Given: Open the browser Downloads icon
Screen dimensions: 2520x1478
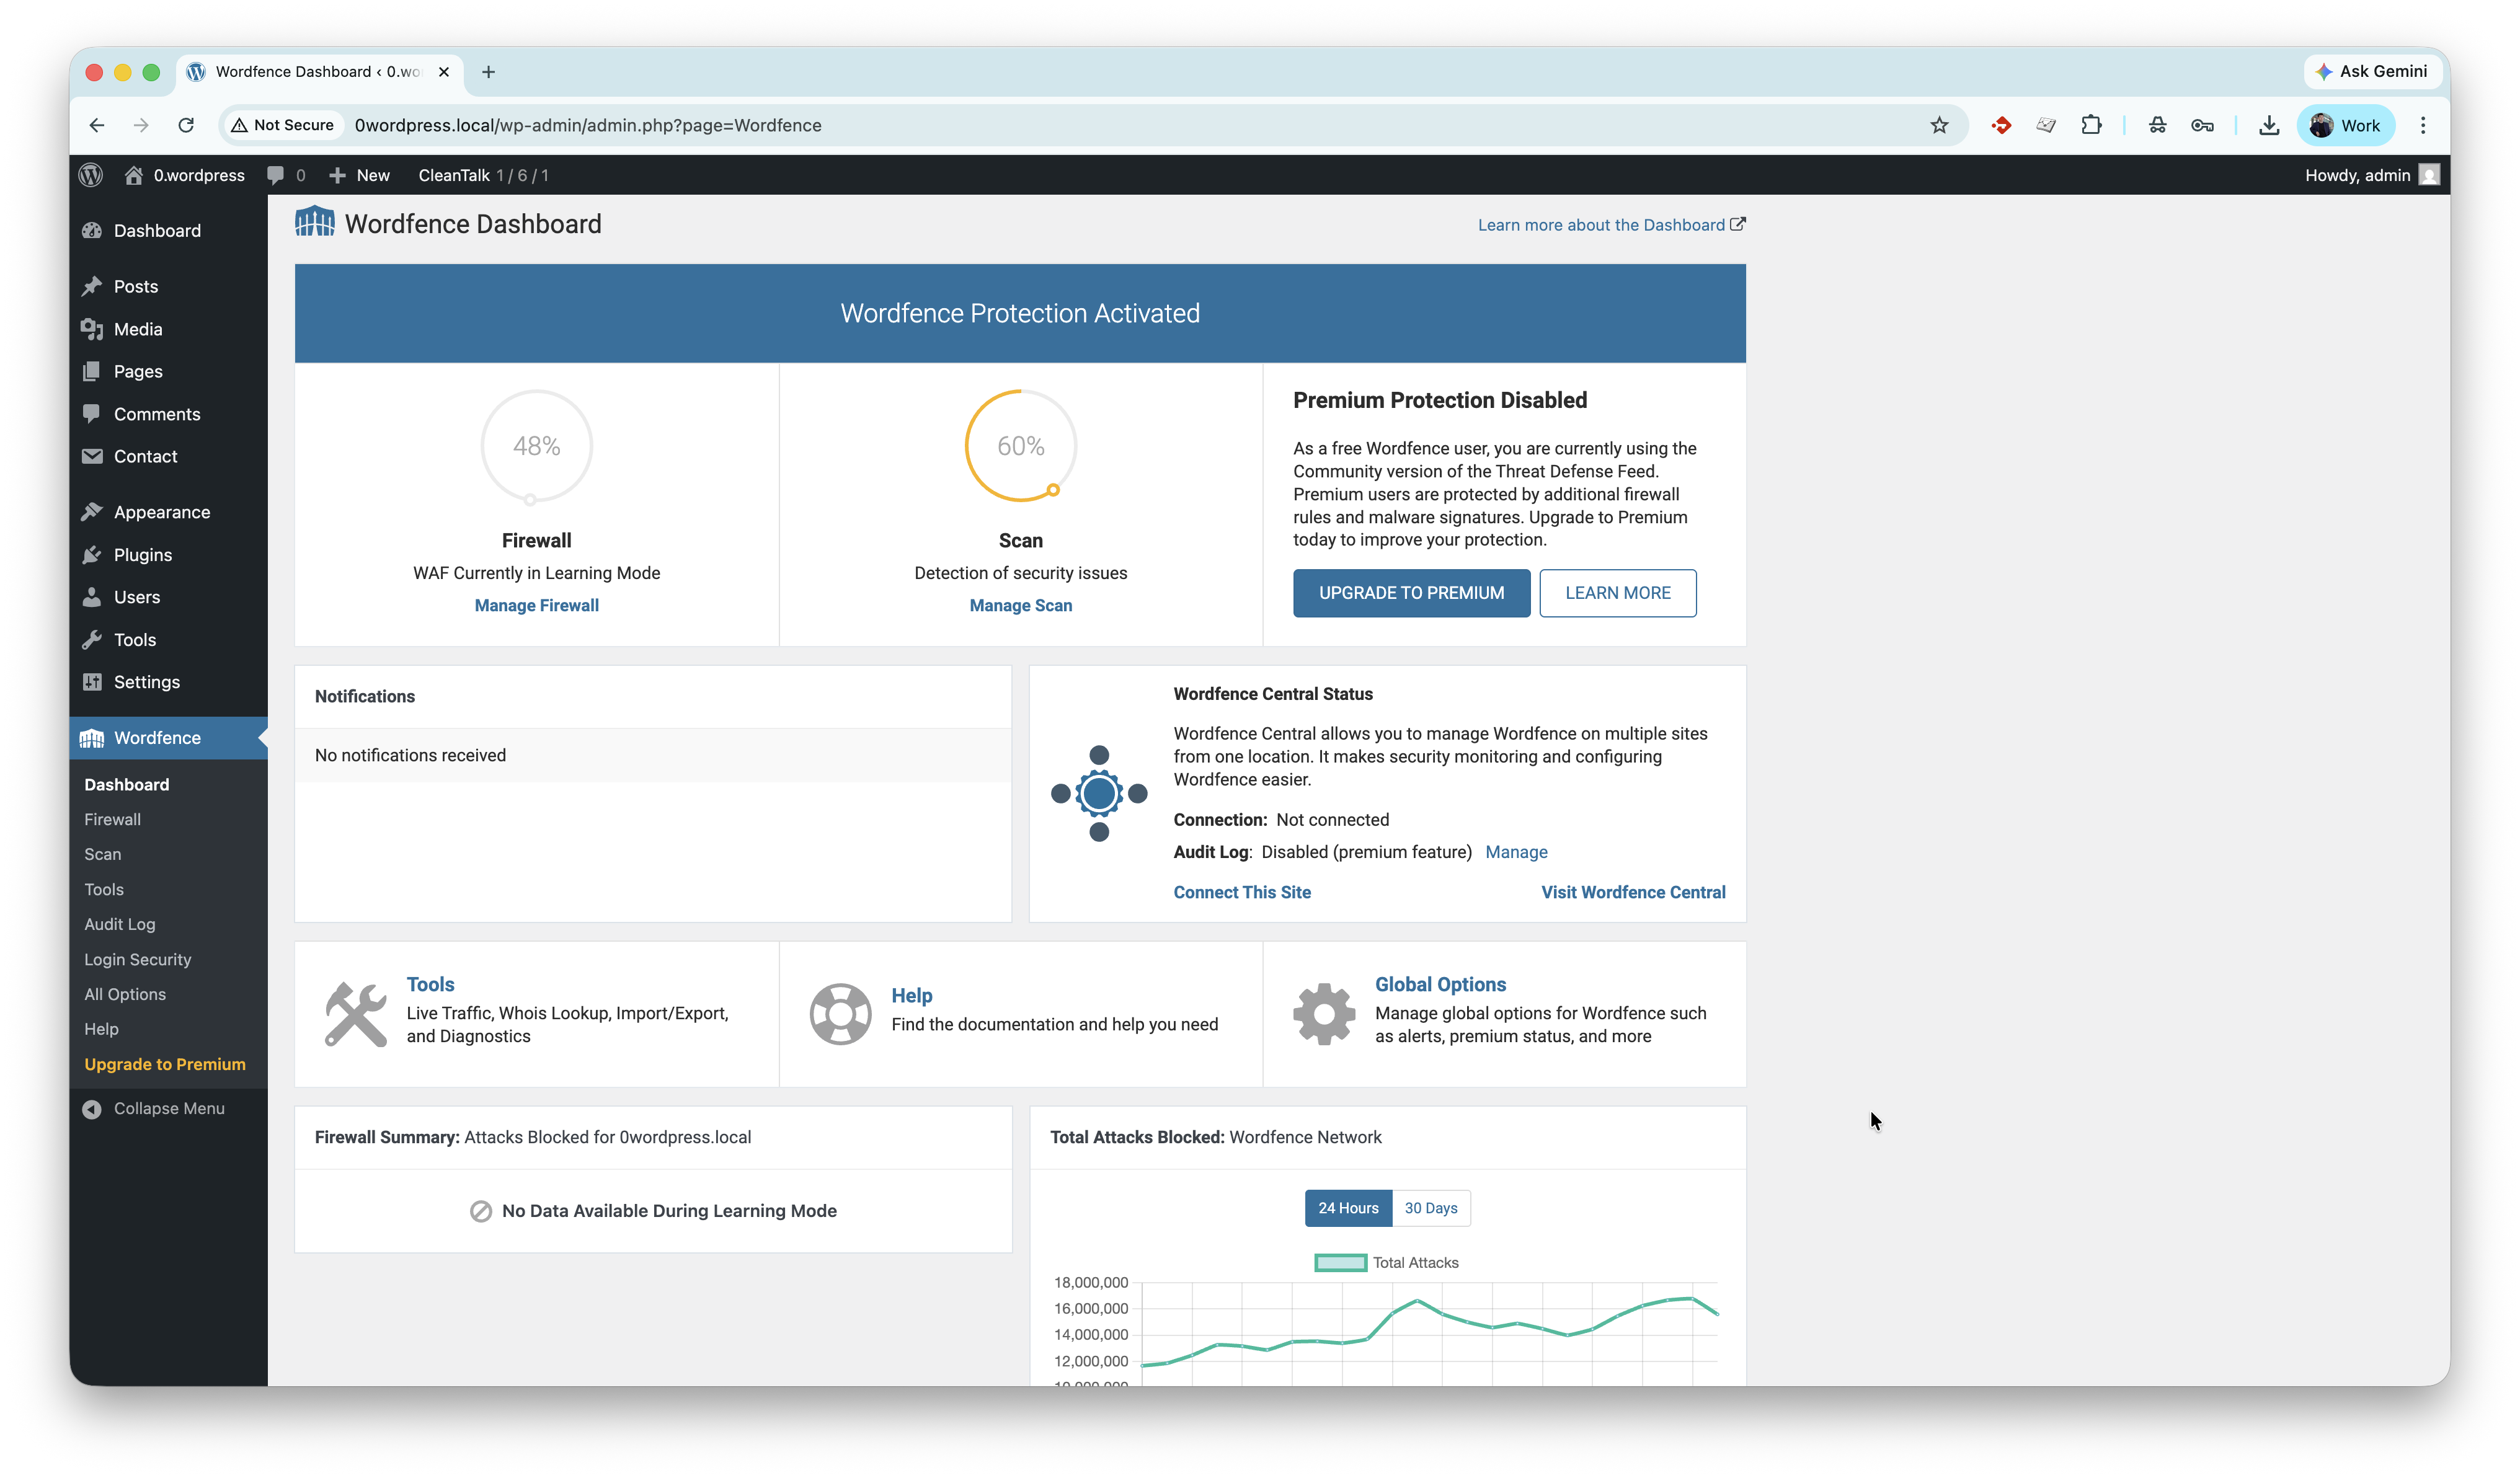Looking at the screenshot, I should pos(2269,125).
